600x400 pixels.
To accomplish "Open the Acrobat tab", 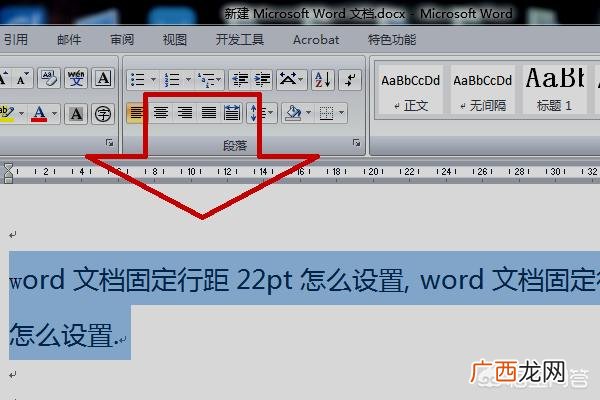I will 316,39.
